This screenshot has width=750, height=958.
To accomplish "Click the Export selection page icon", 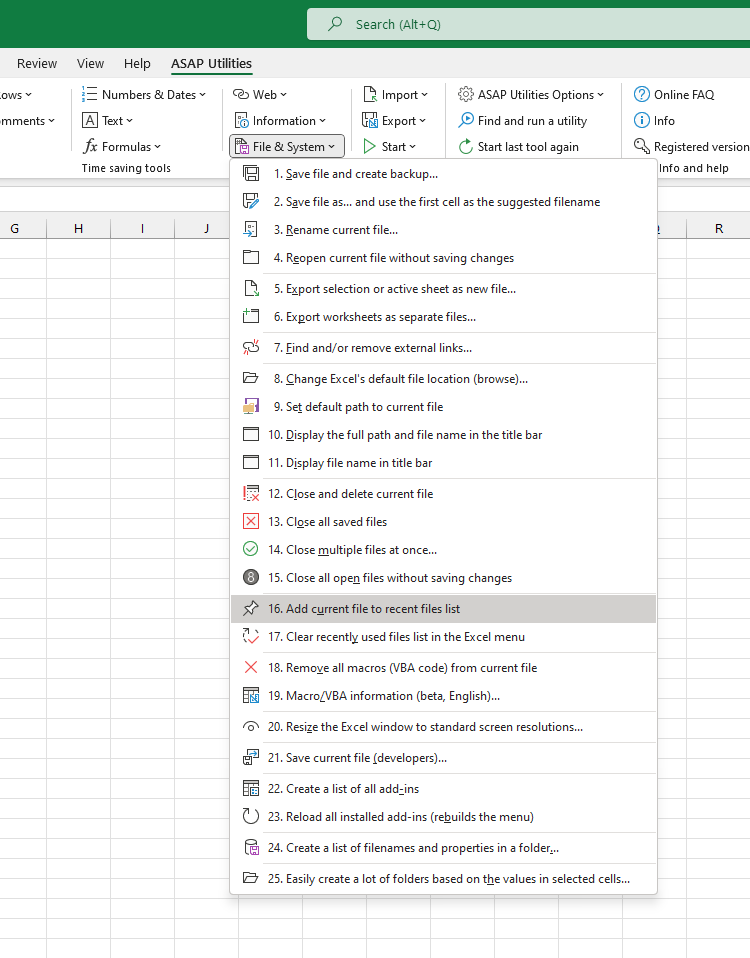I will click(250, 288).
